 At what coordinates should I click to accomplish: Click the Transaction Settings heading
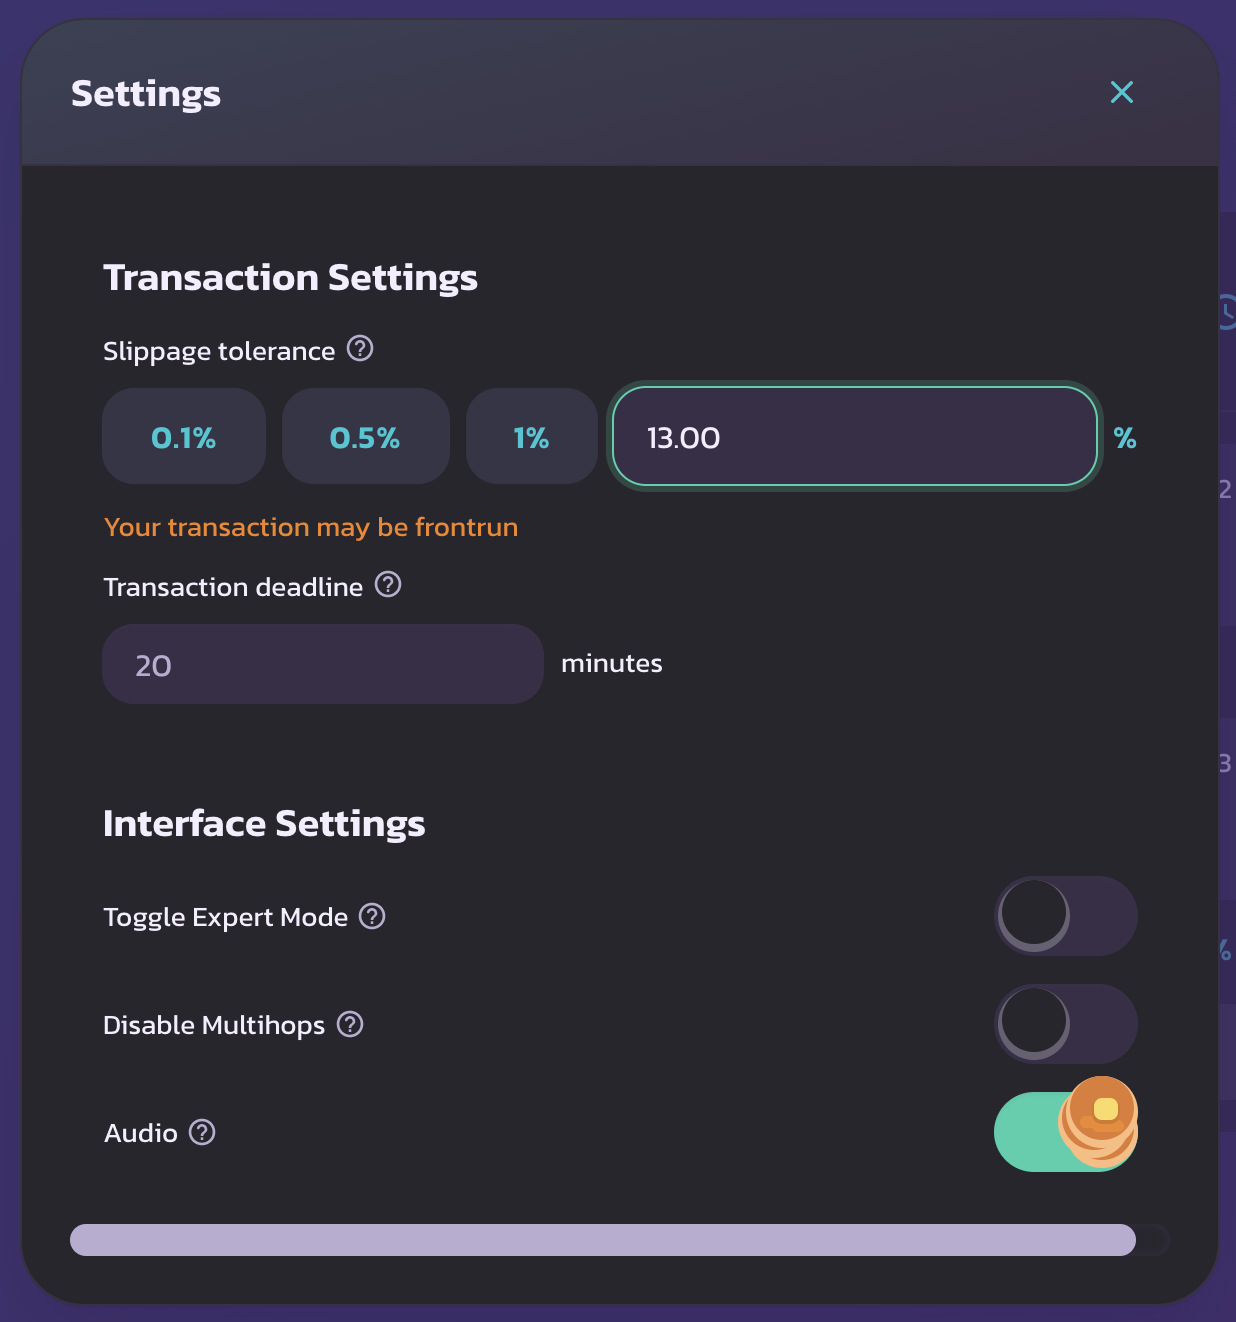click(290, 277)
